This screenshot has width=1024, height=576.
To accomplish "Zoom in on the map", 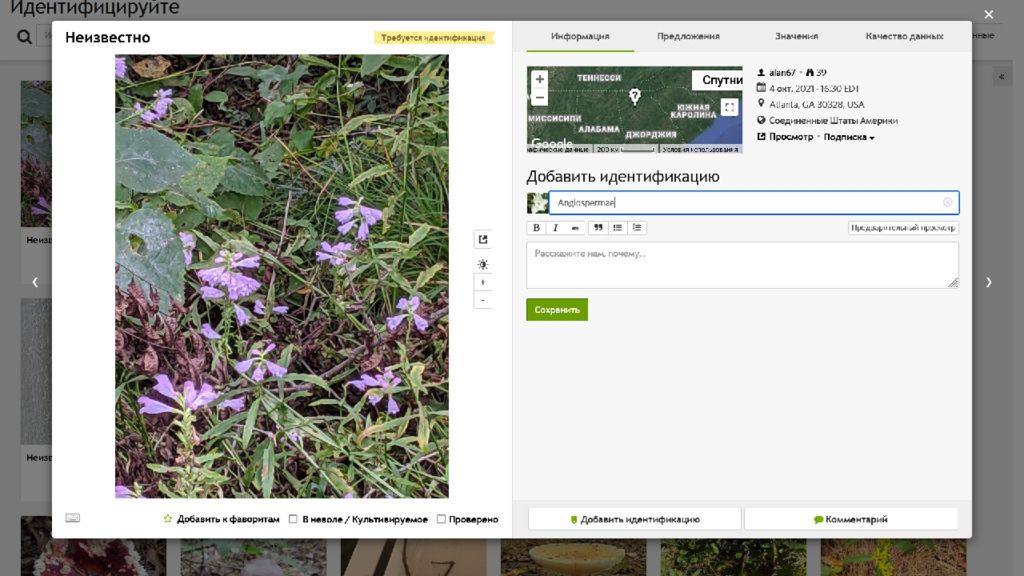I will [539, 79].
